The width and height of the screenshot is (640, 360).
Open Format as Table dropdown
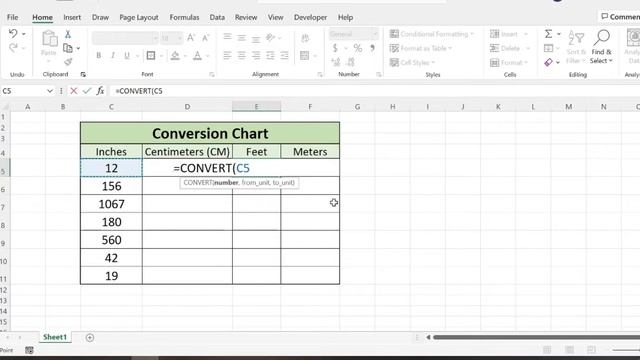[421, 48]
